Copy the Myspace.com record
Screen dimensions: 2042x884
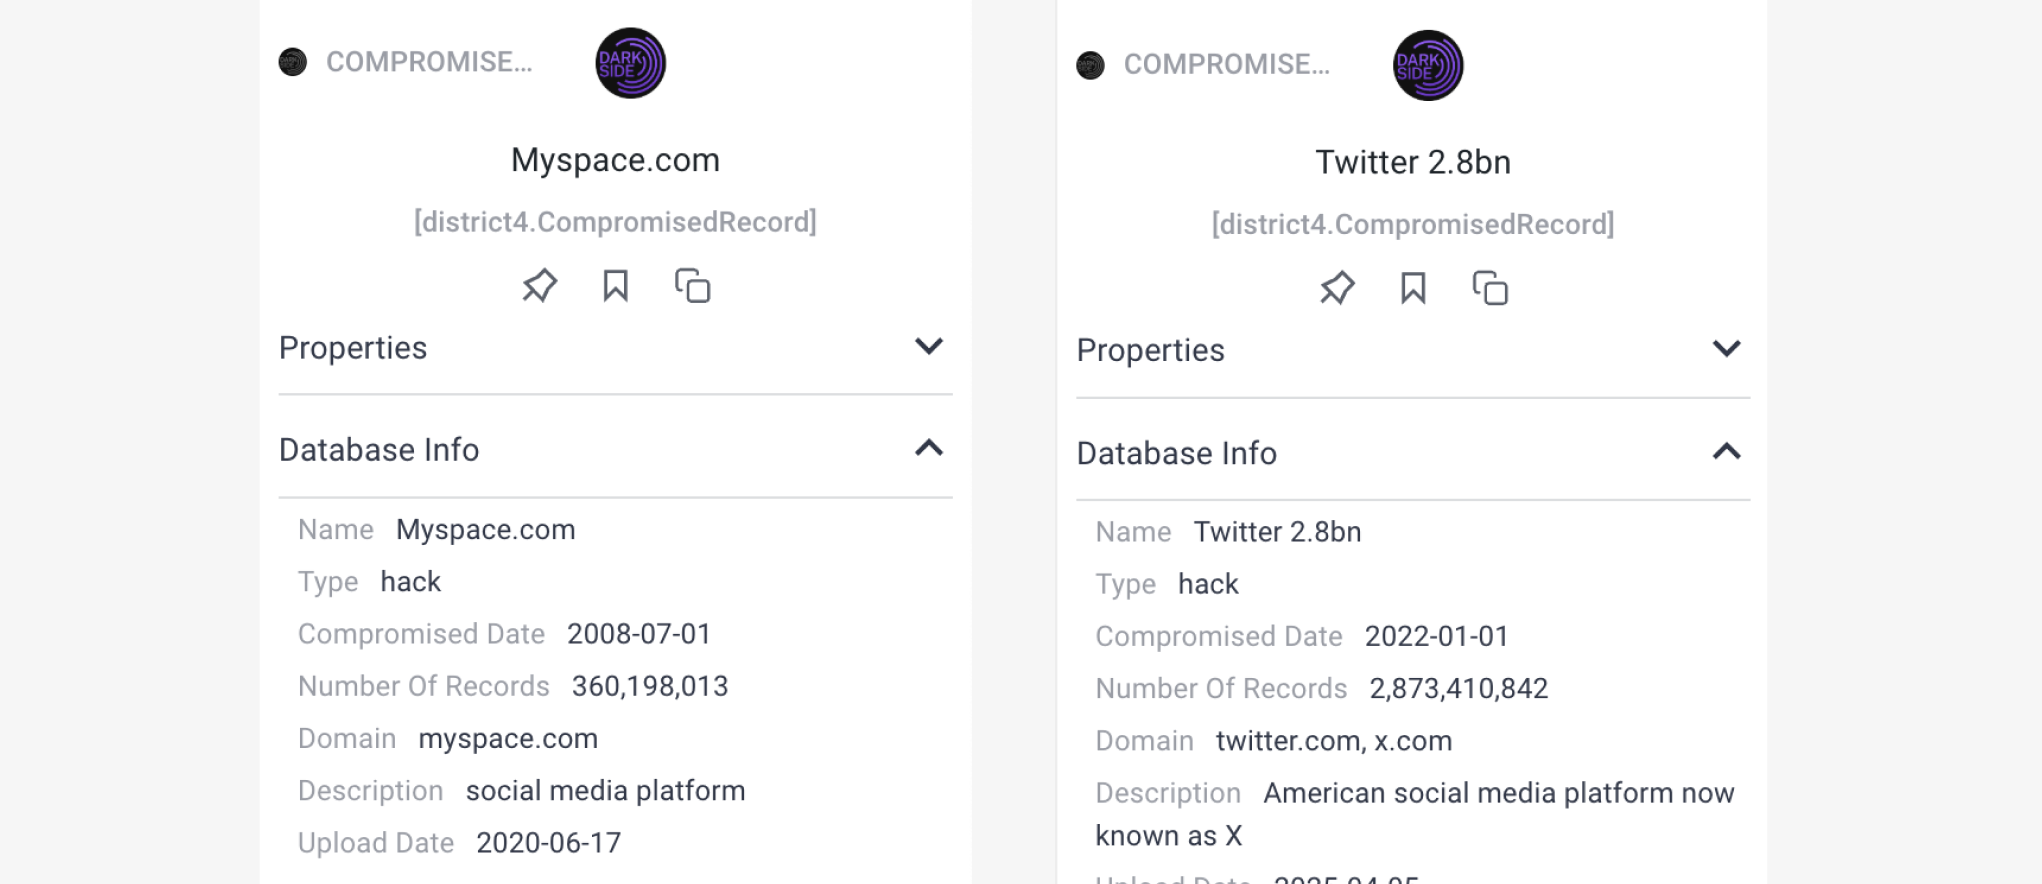[692, 286]
